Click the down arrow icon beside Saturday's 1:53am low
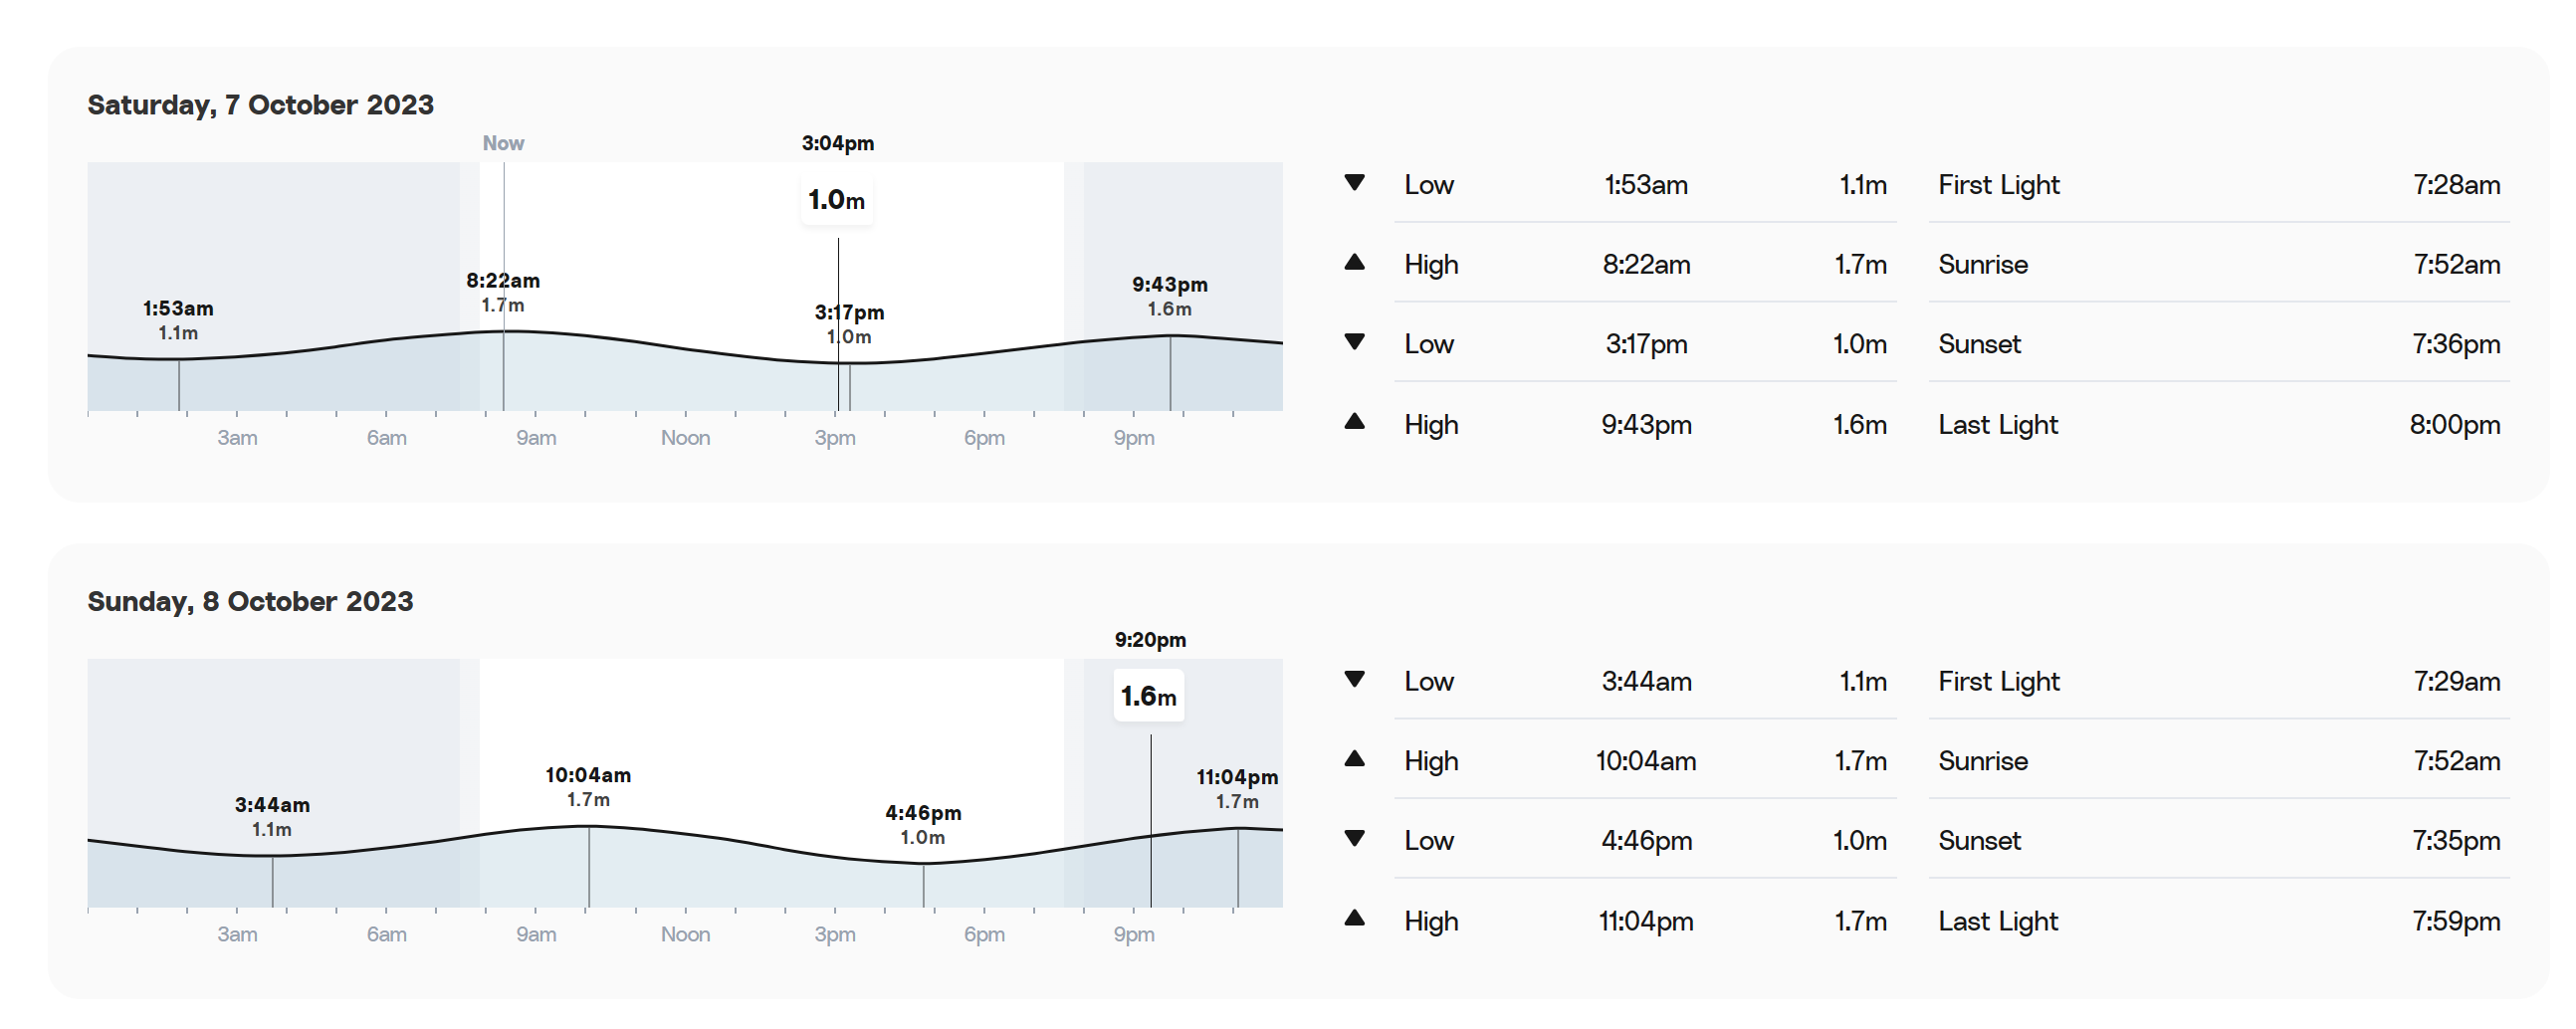The image size is (2576, 1029). [1354, 183]
